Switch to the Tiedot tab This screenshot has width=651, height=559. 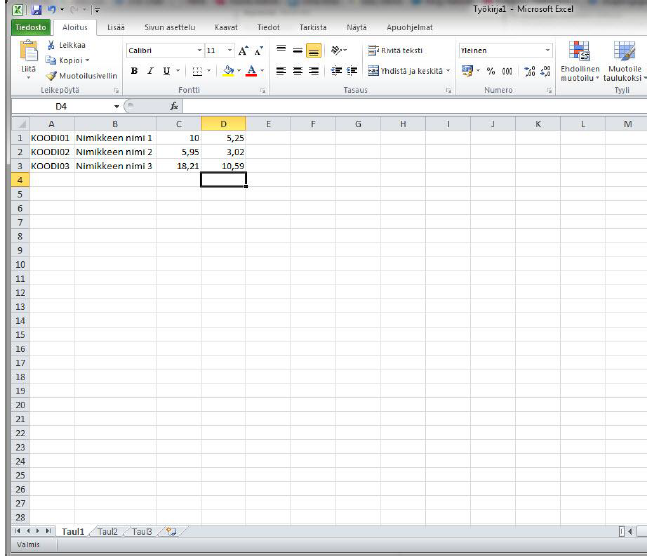coord(268,27)
